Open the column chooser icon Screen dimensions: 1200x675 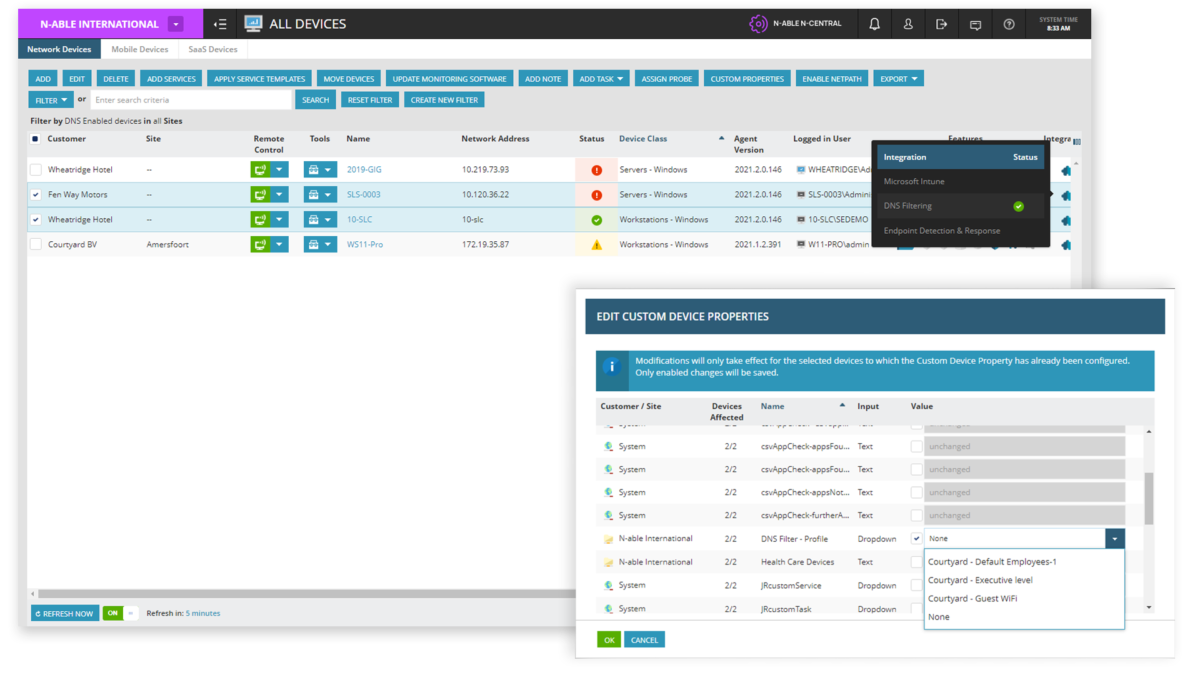pos(1077,141)
